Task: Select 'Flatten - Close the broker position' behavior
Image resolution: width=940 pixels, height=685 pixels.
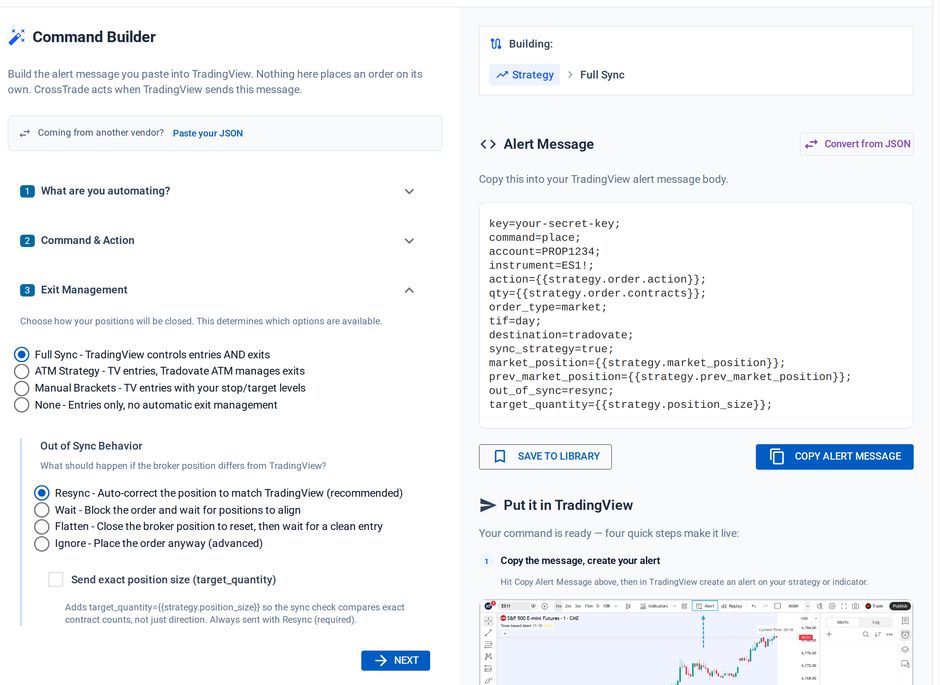Action: point(41,527)
